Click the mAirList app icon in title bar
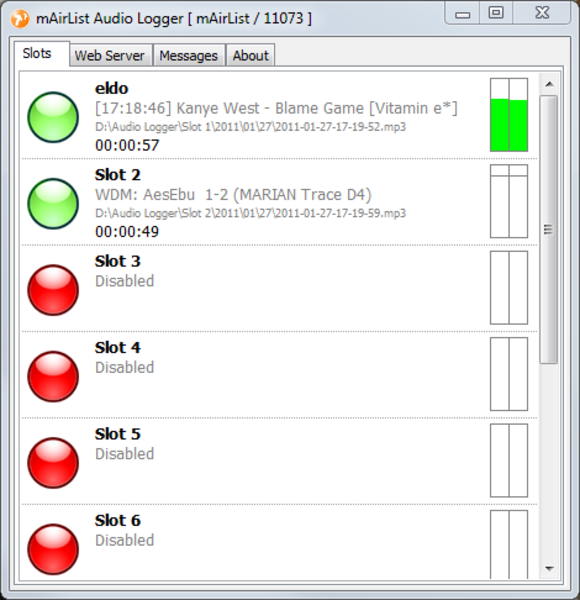The height and width of the screenshot is (600, 580). [x=20, y=18]
